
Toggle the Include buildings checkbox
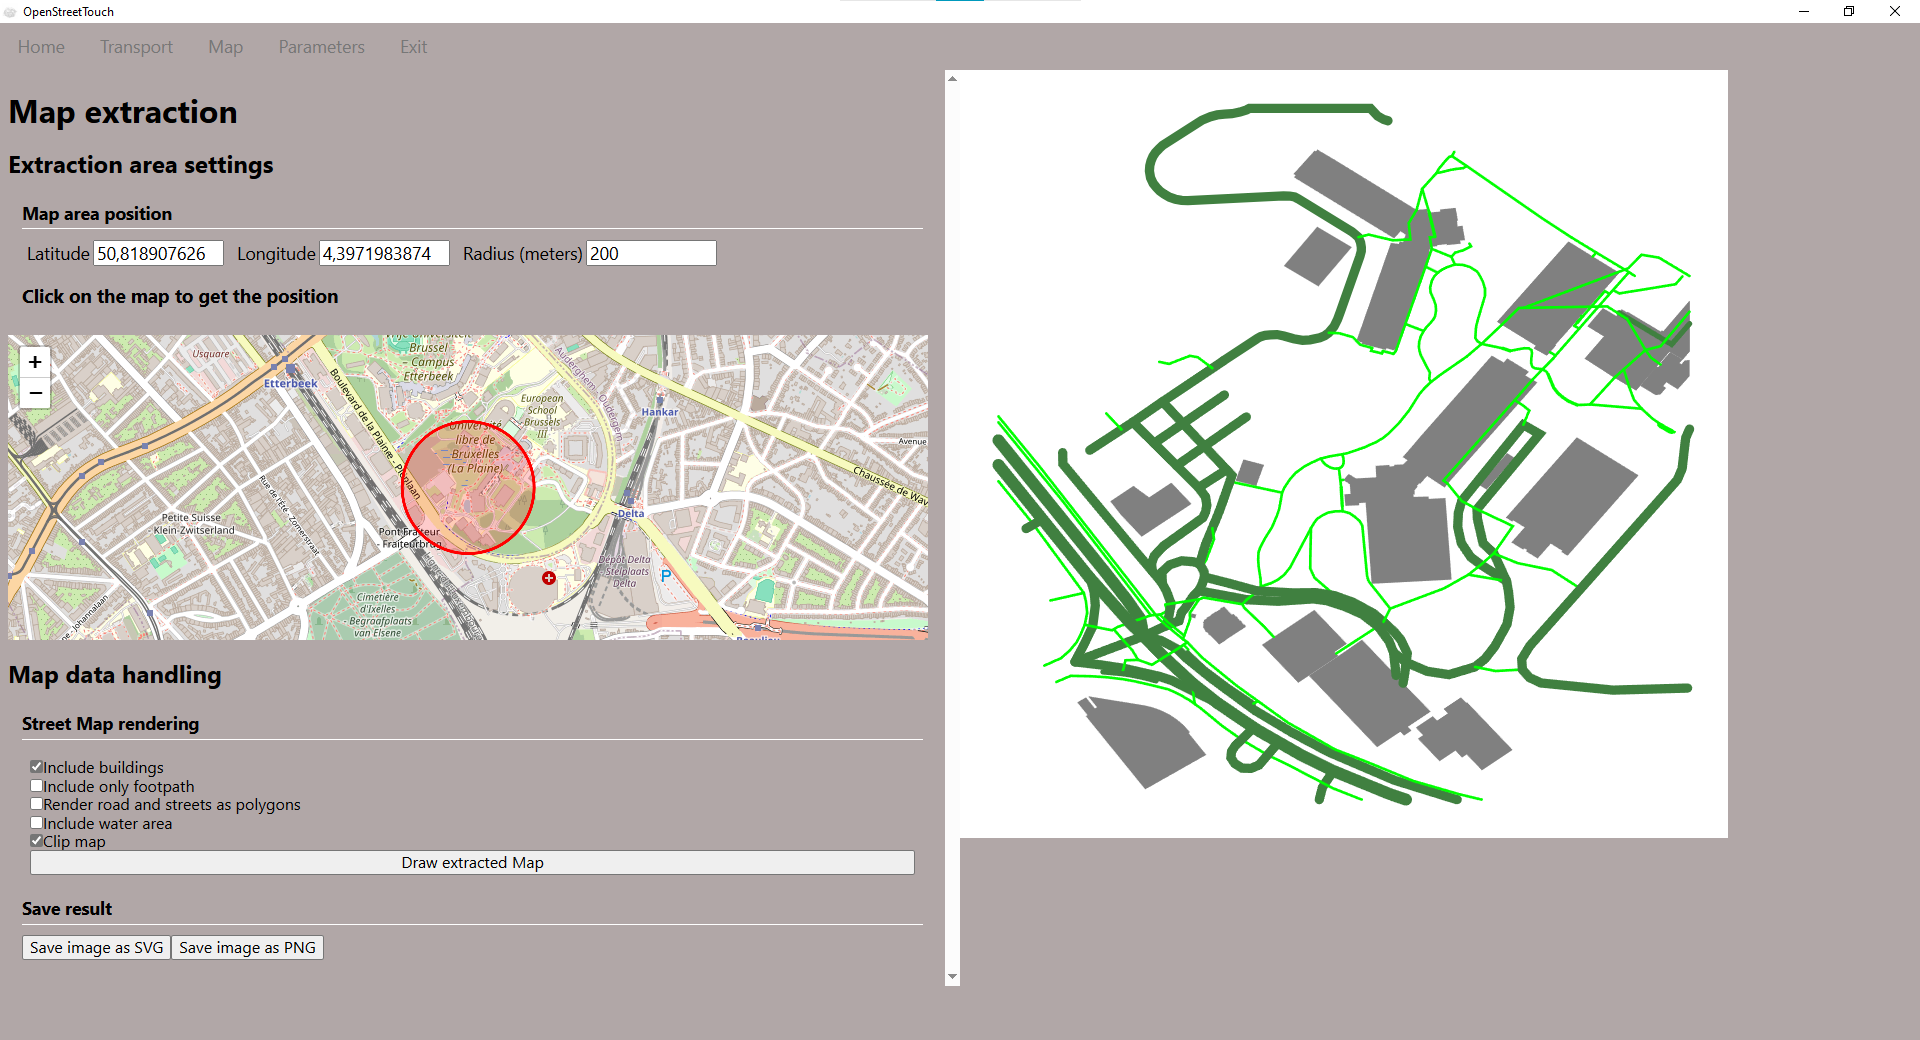[36, 767]
